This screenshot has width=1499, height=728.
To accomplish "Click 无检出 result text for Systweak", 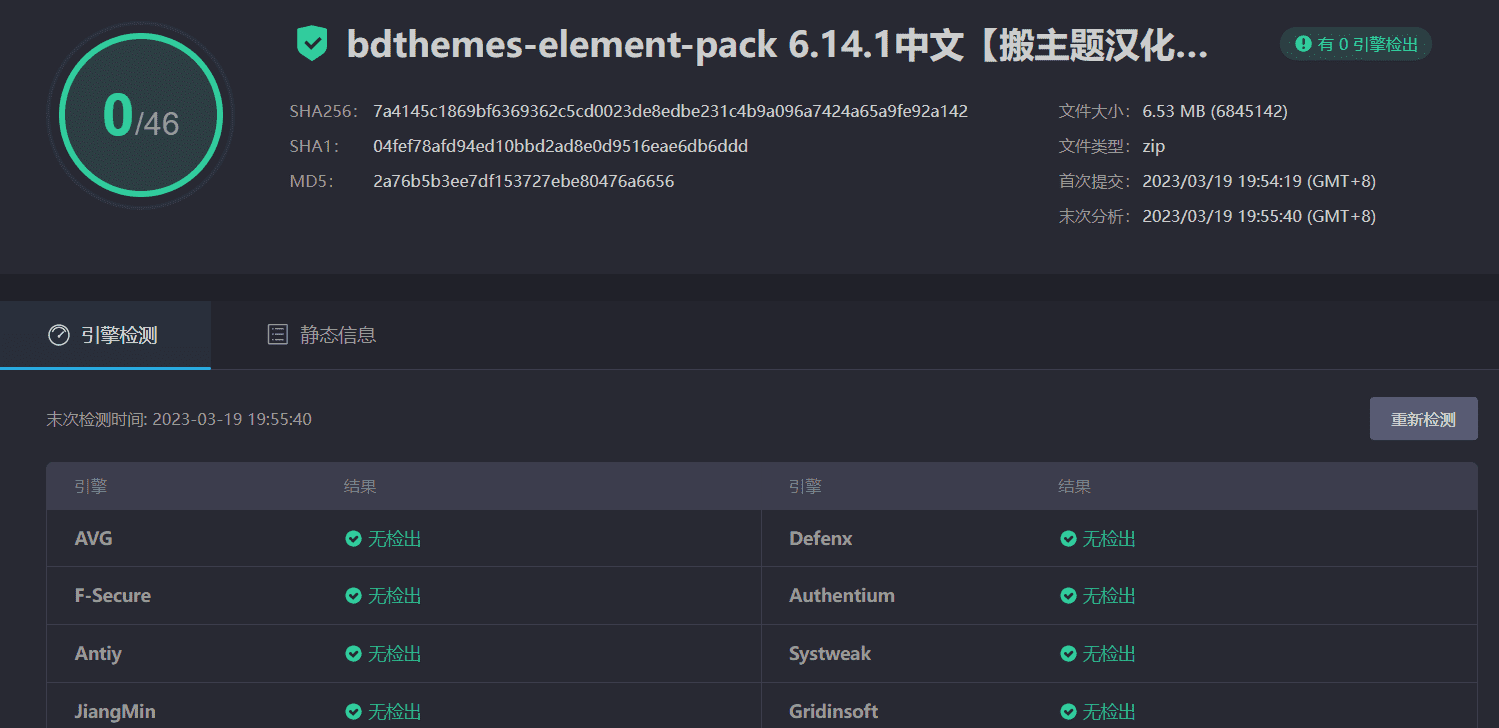I will coord(1109,654).
